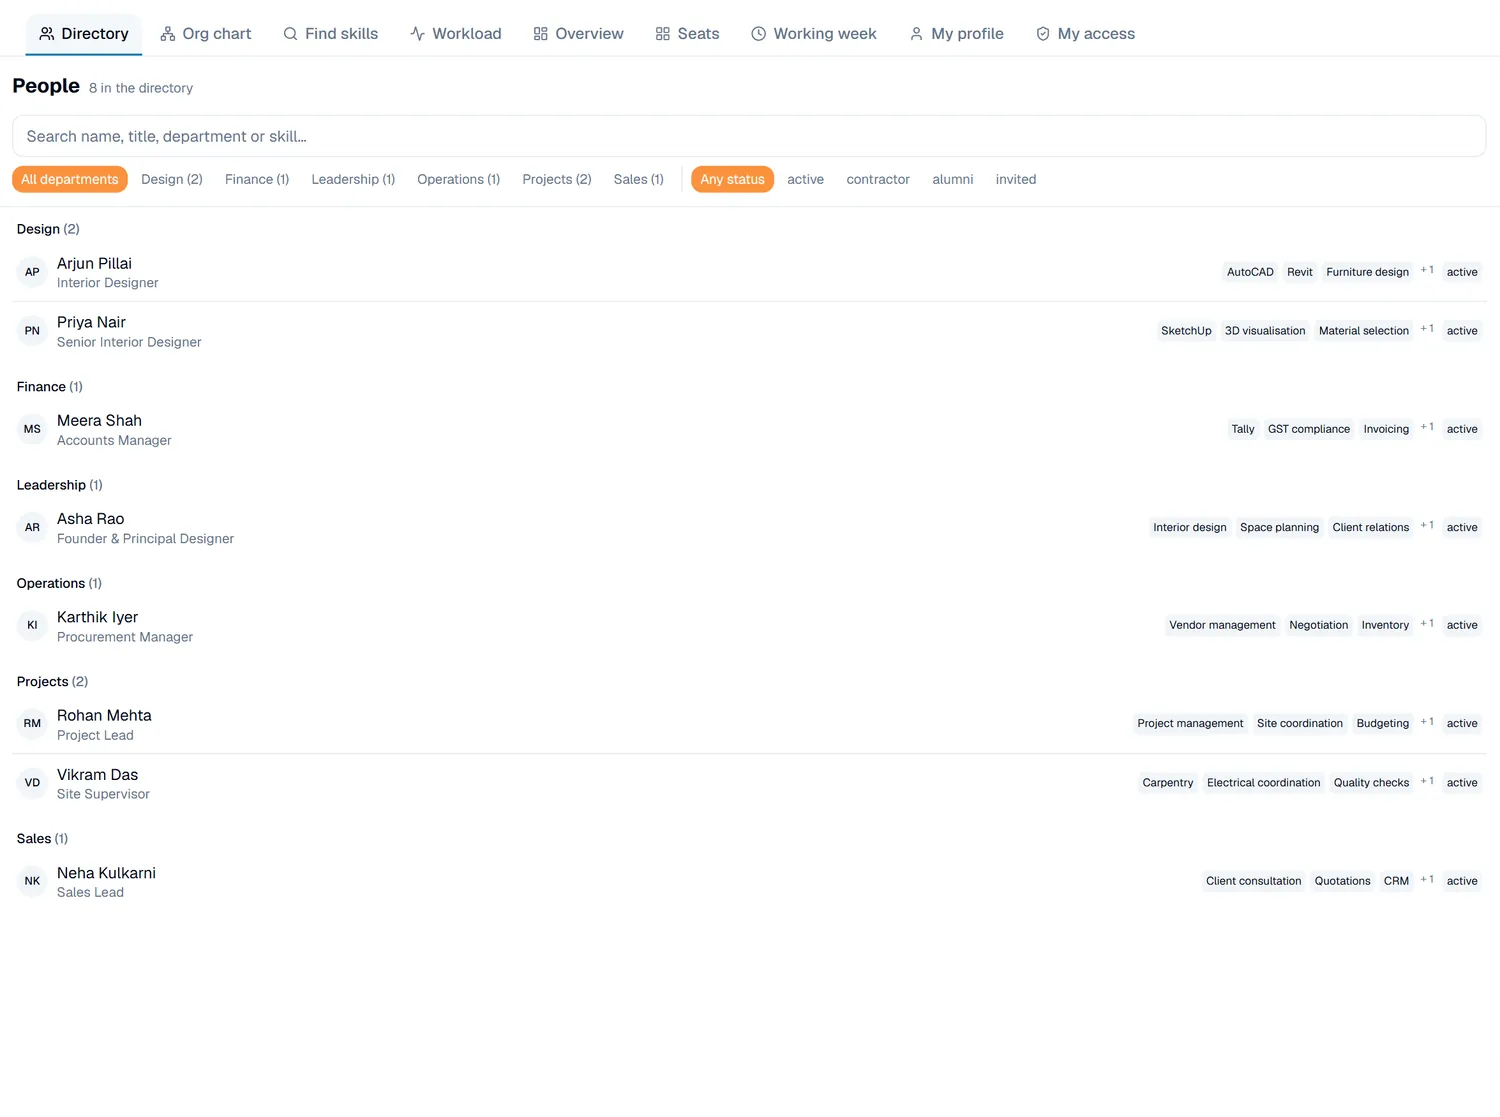
Task: Click Vikram Das's VD avatar
Action: (32, 783)
